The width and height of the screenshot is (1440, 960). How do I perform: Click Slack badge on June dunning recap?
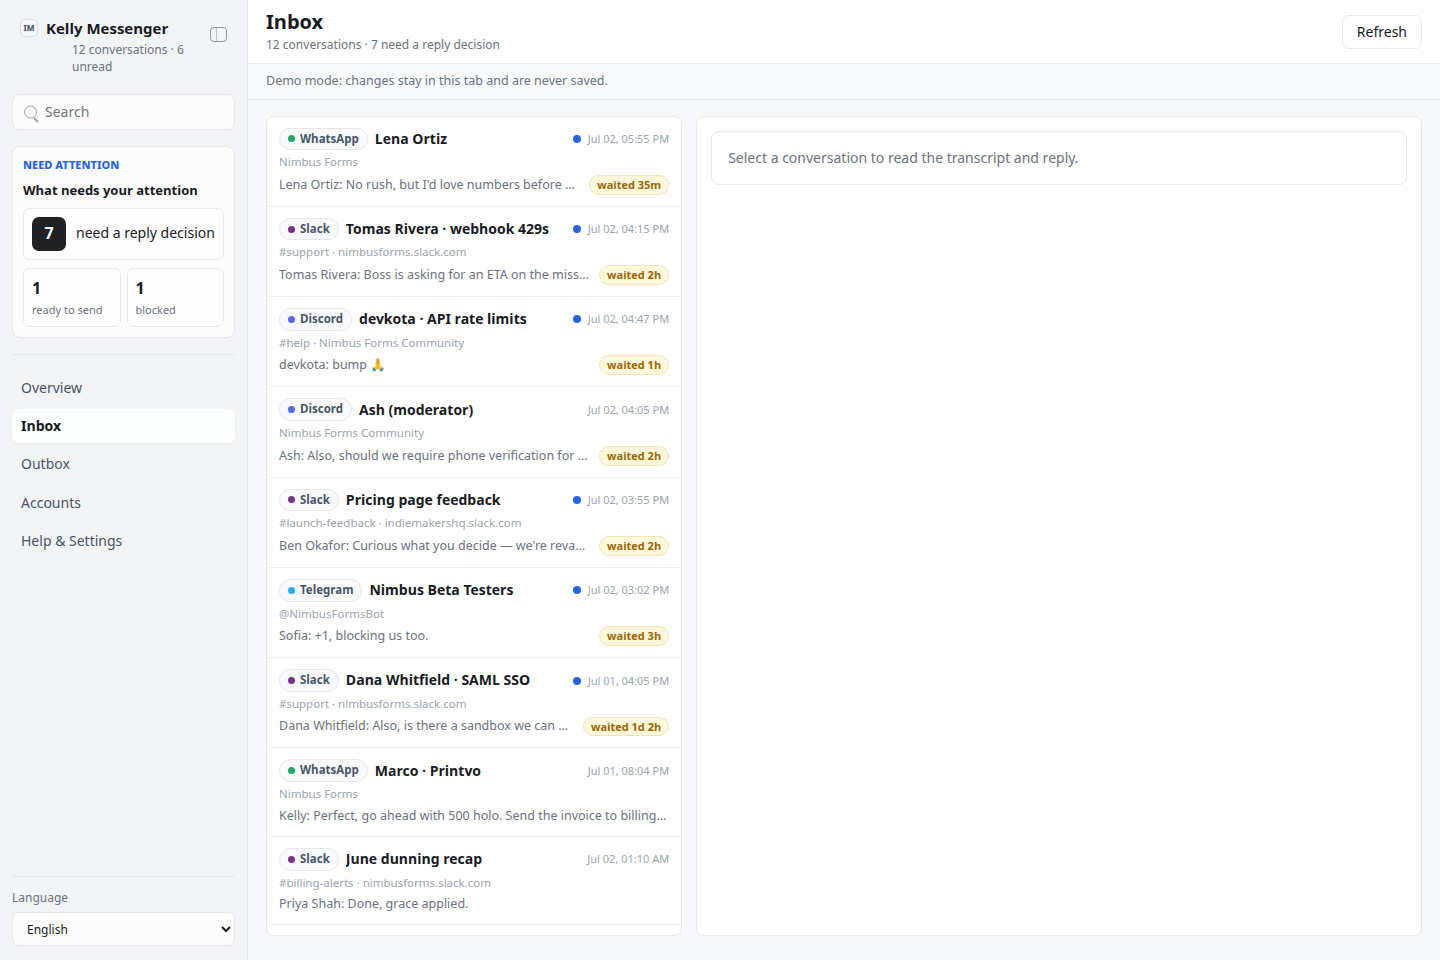(308, 859)
